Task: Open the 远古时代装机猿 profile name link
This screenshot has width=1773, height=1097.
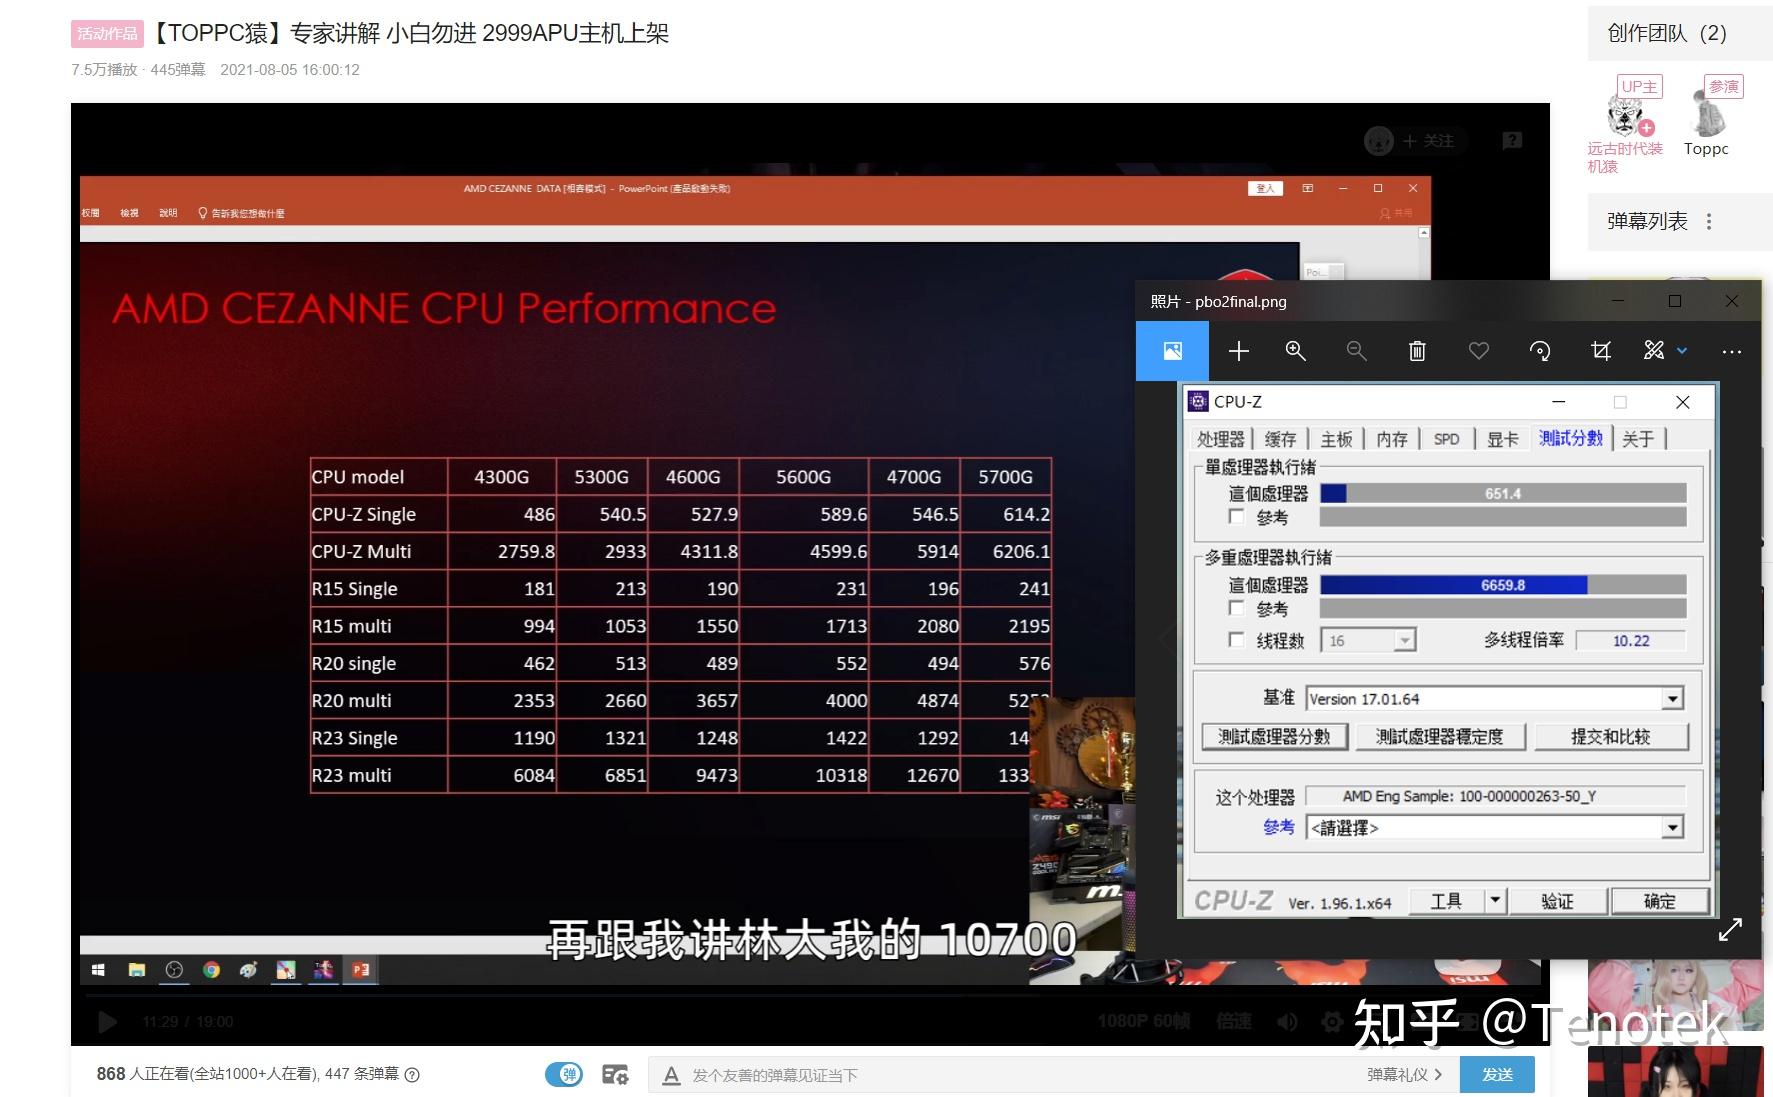Action: coord(1624,157)
